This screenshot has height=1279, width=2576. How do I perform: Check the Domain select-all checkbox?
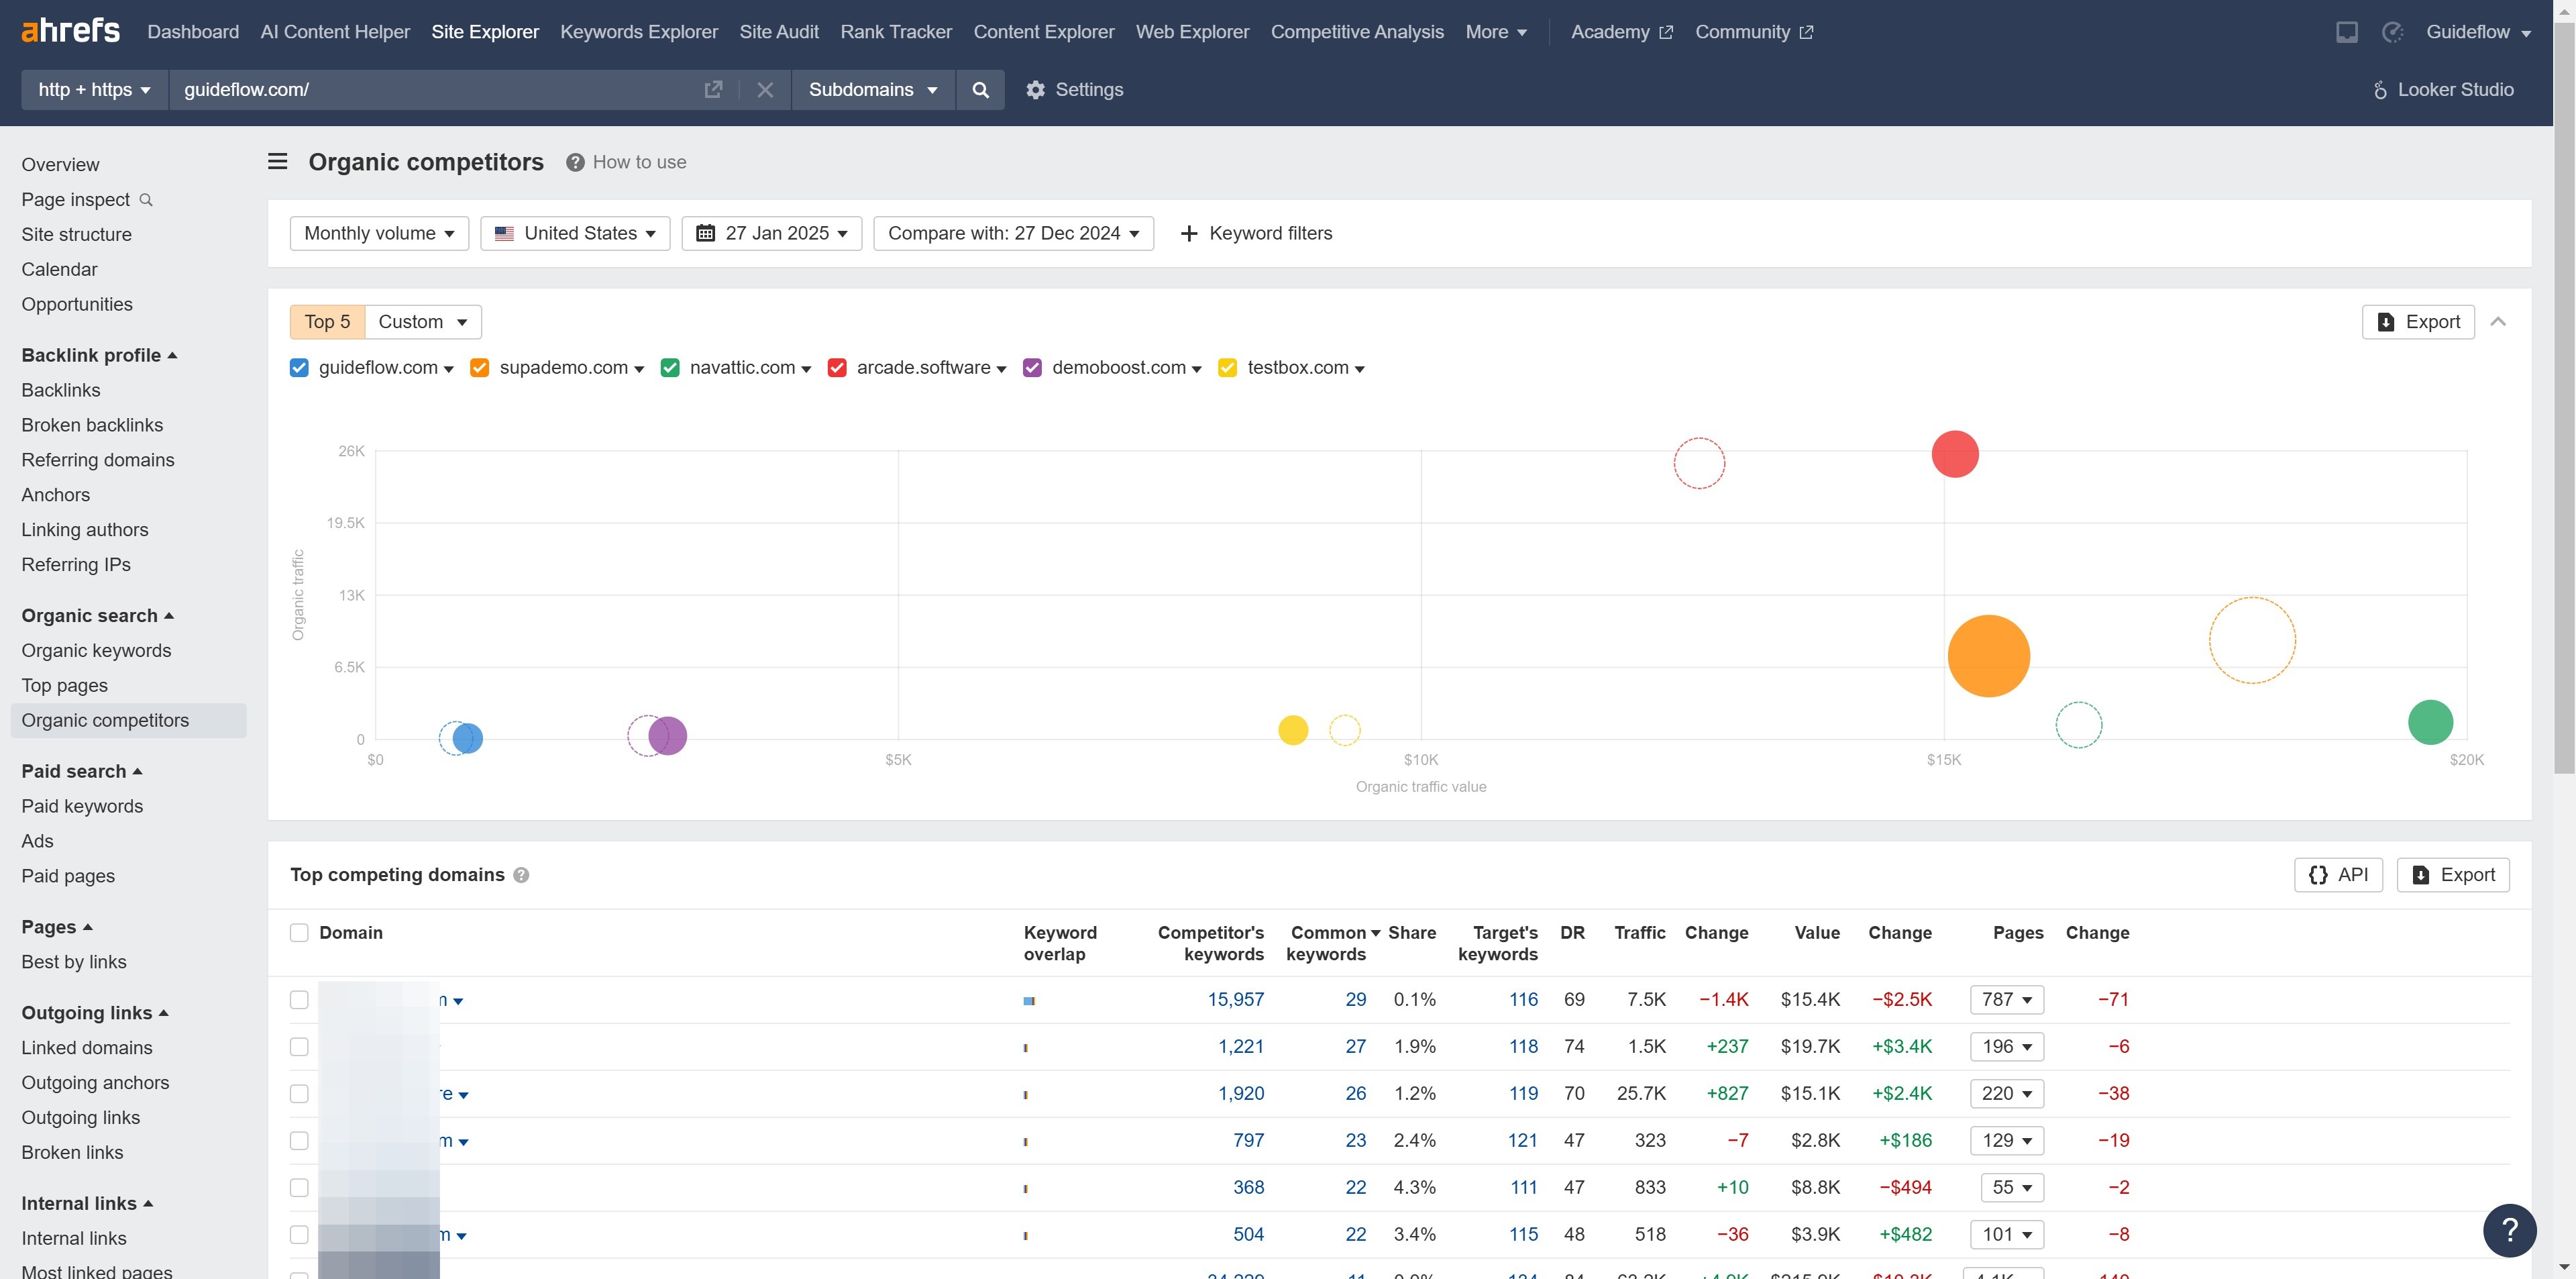pos(299,933)
